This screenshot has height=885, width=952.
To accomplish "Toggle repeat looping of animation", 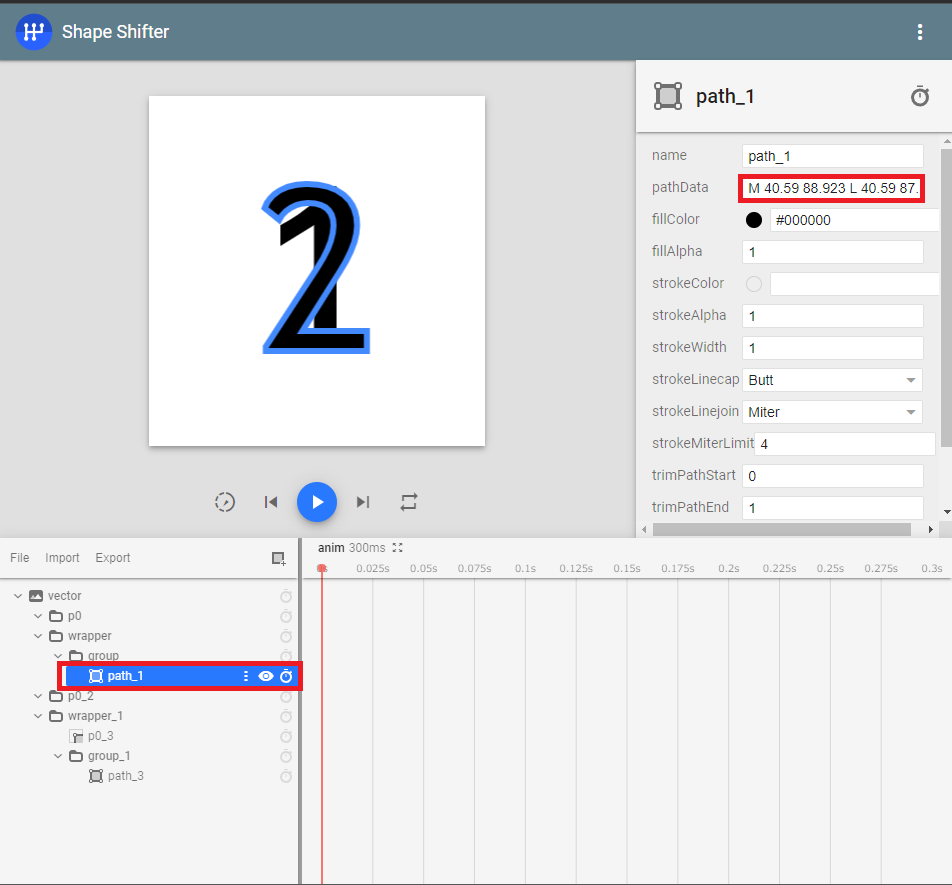I will [409, 502].
